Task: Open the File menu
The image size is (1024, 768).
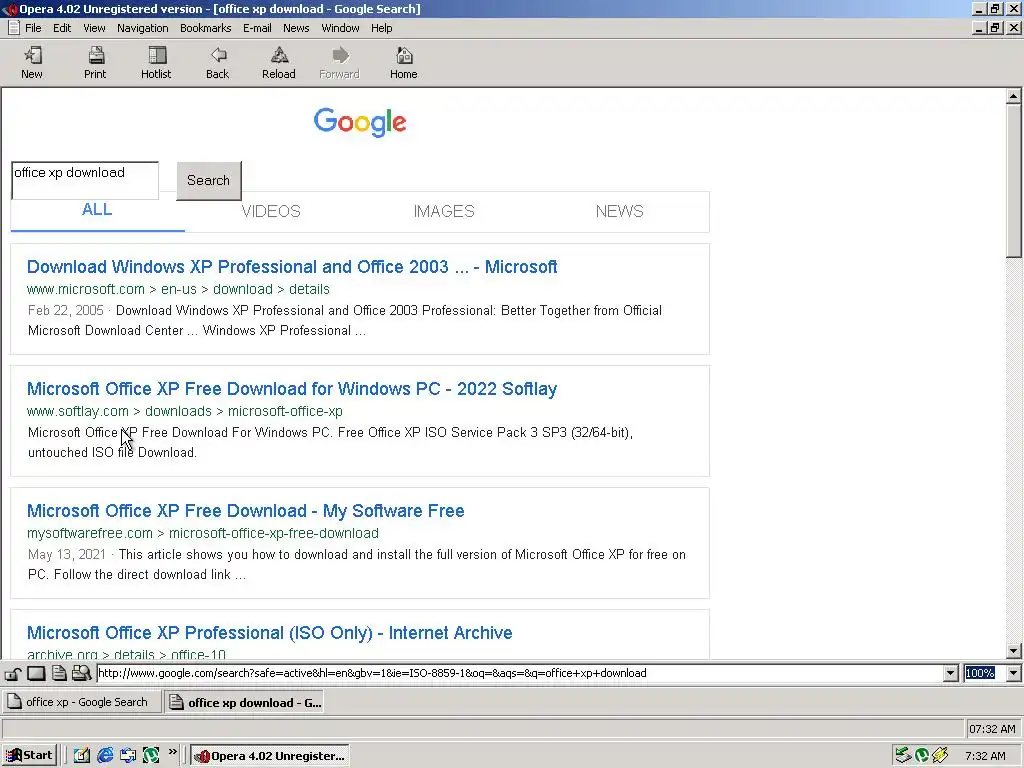Action: click(x=33, y=28)
